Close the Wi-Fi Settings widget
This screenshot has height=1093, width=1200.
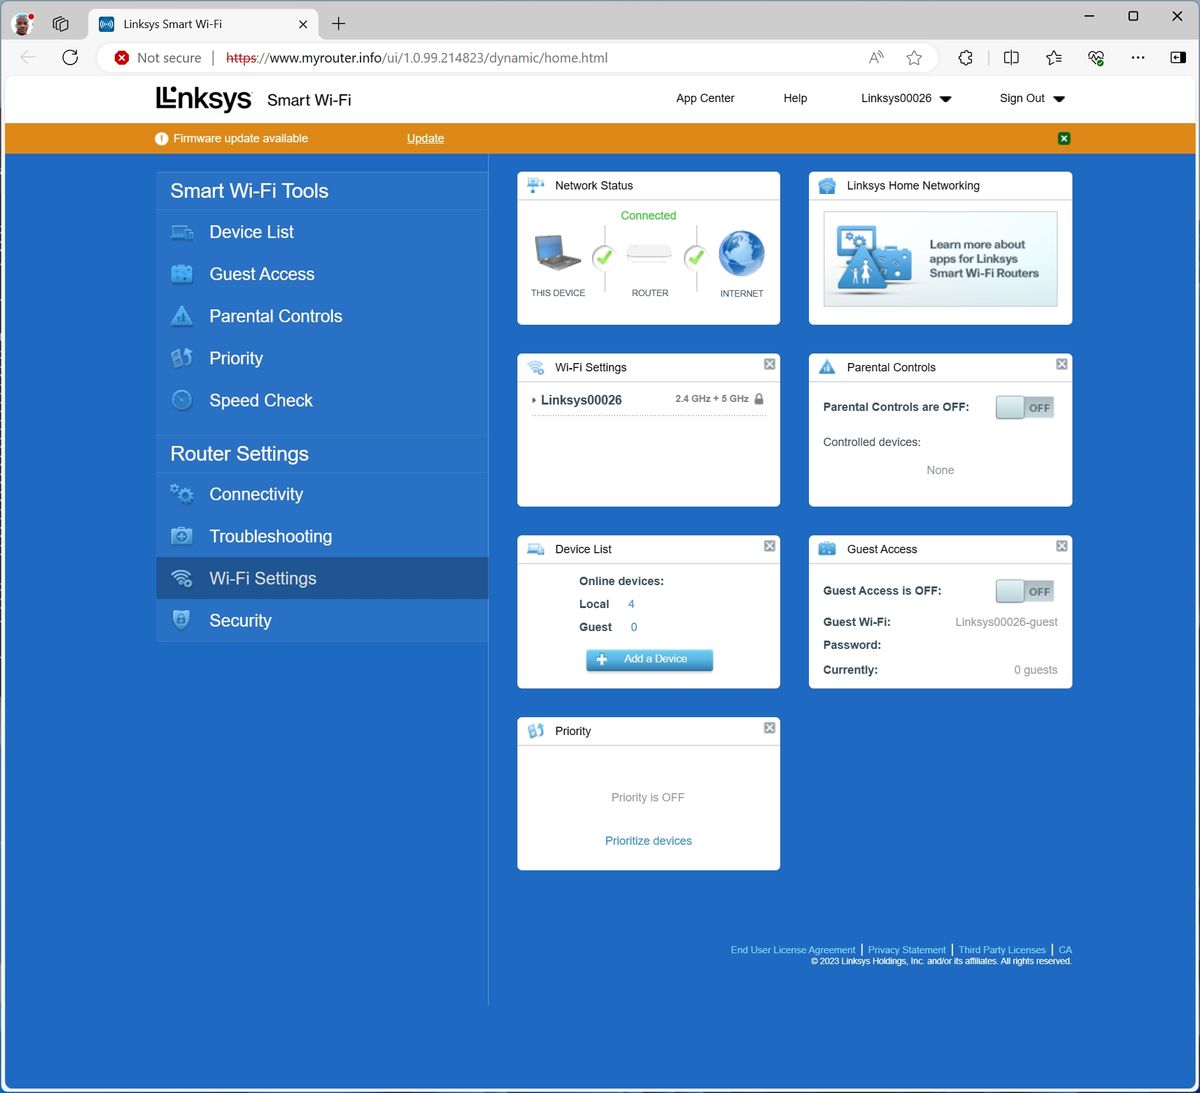click(x=769, y=364)
